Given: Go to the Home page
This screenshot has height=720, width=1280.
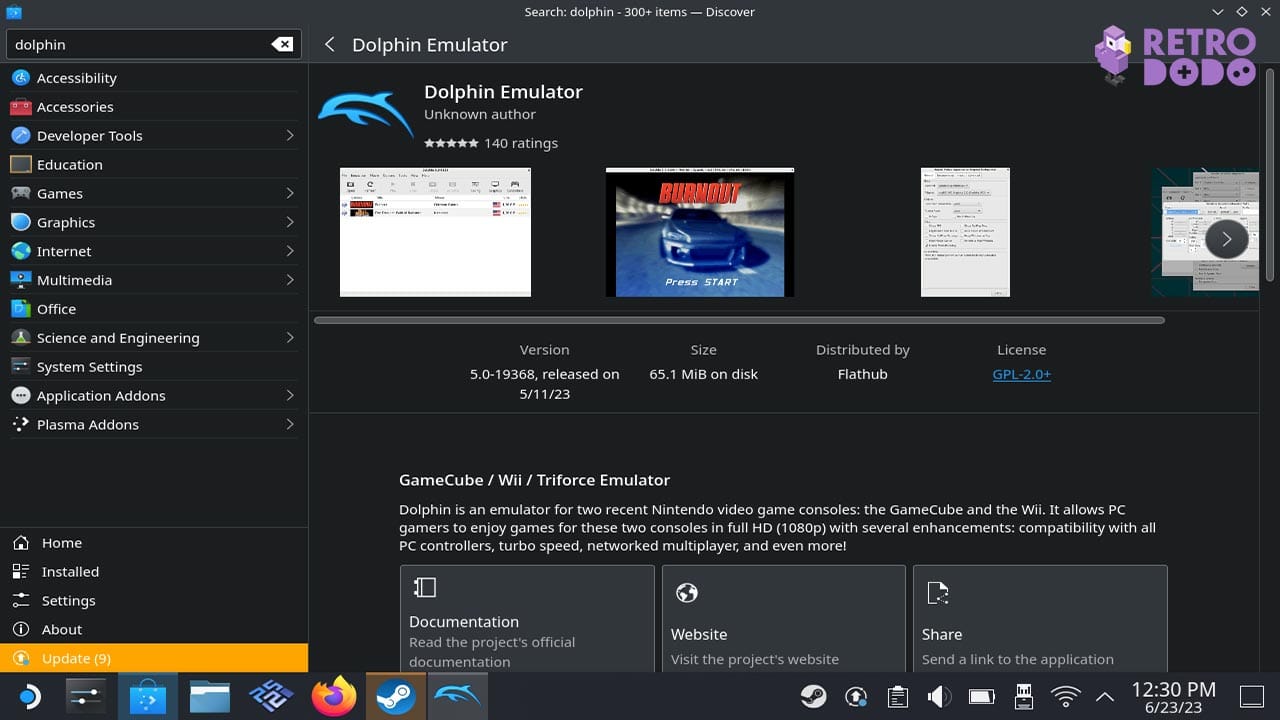Looking at the screenshot, I should [154, 543].
